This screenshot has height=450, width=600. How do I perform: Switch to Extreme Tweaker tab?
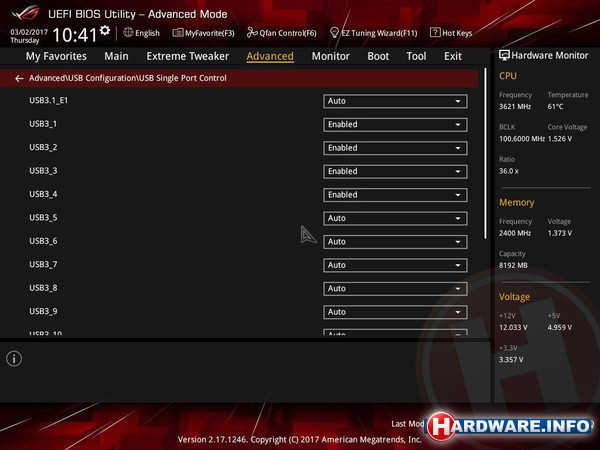pos(188,56)
